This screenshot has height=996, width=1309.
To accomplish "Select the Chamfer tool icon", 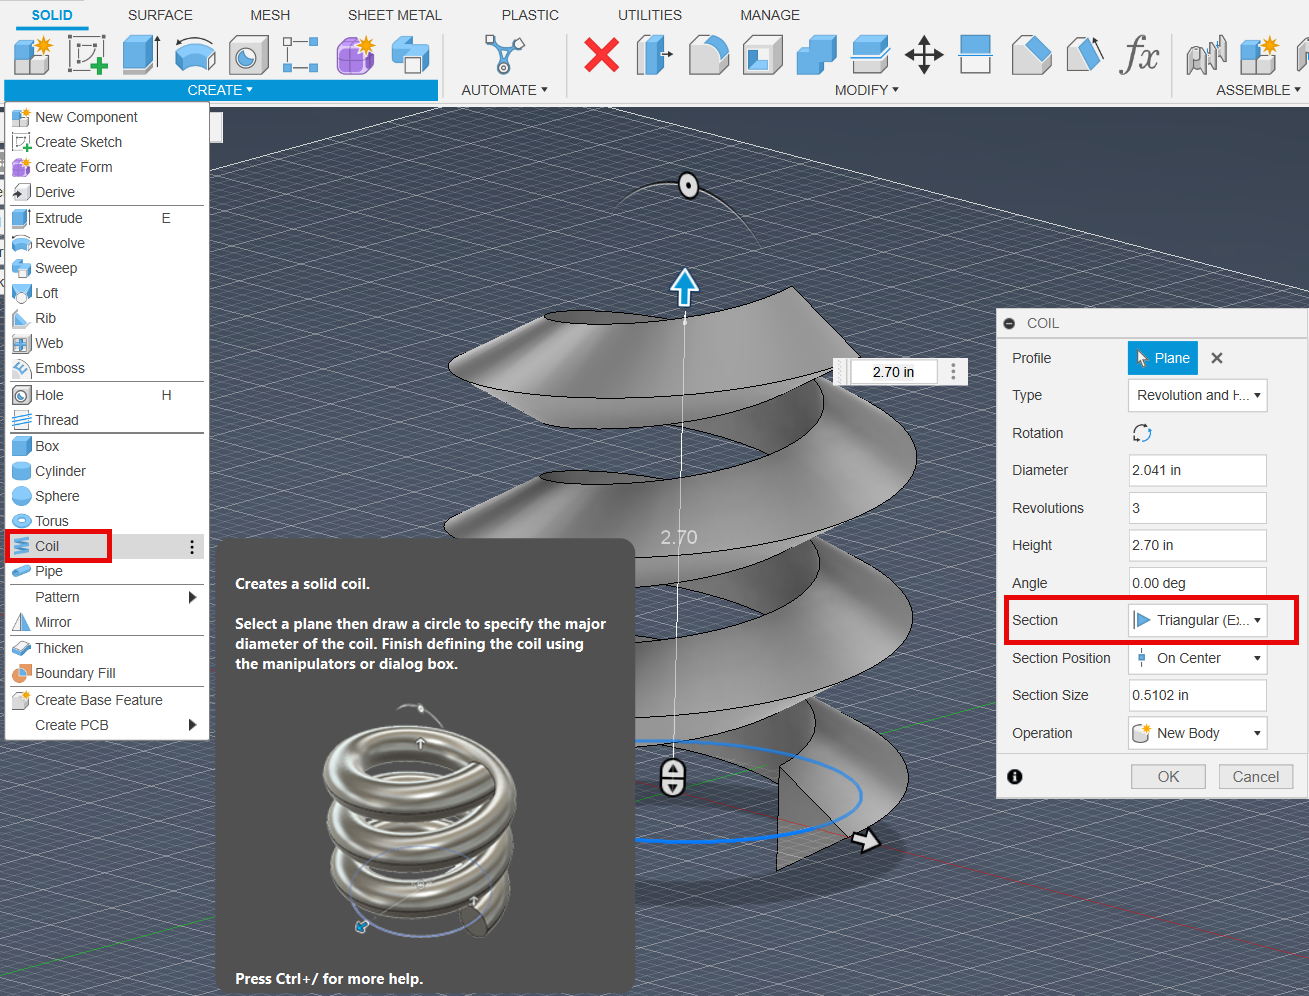I will 1031,55.
